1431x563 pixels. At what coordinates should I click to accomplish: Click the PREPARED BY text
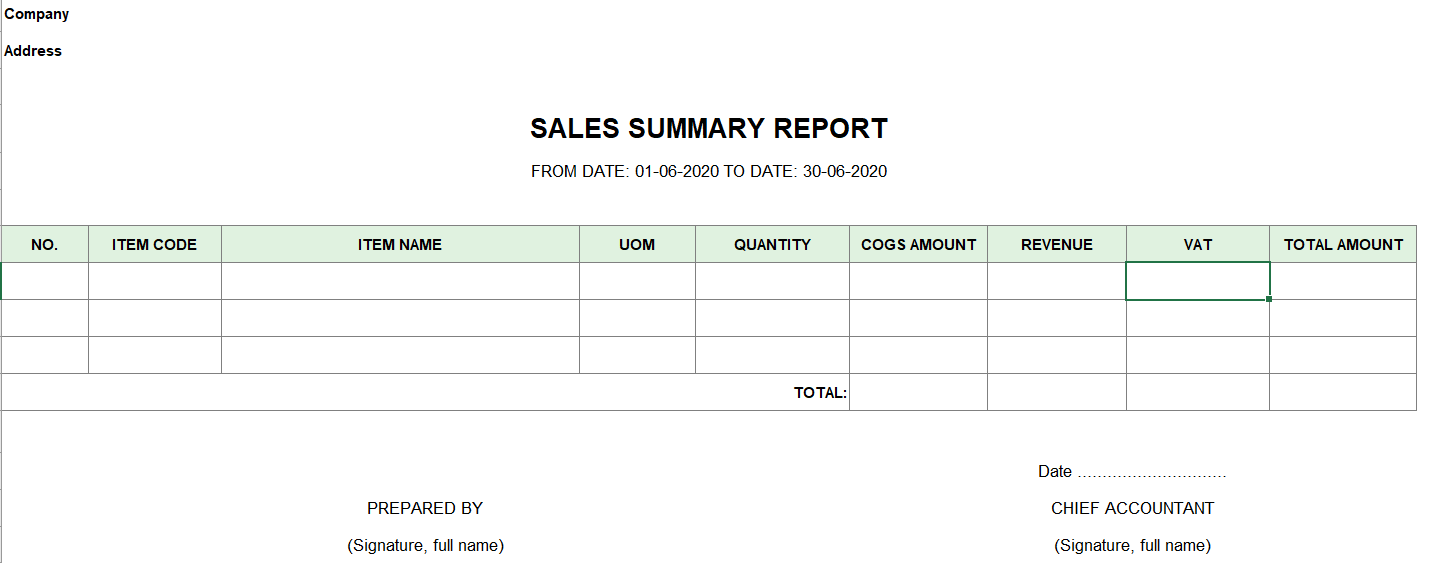click(x=425, y=508)
